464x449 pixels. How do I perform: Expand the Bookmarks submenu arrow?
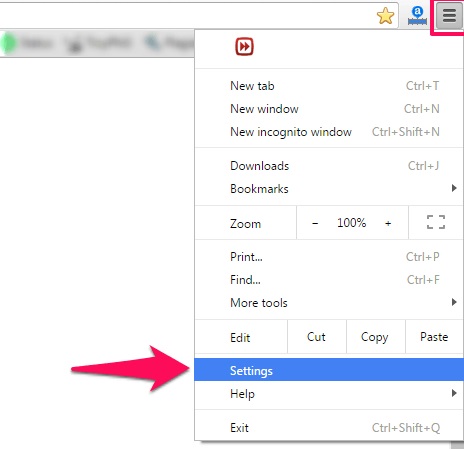tap(454, 188)
